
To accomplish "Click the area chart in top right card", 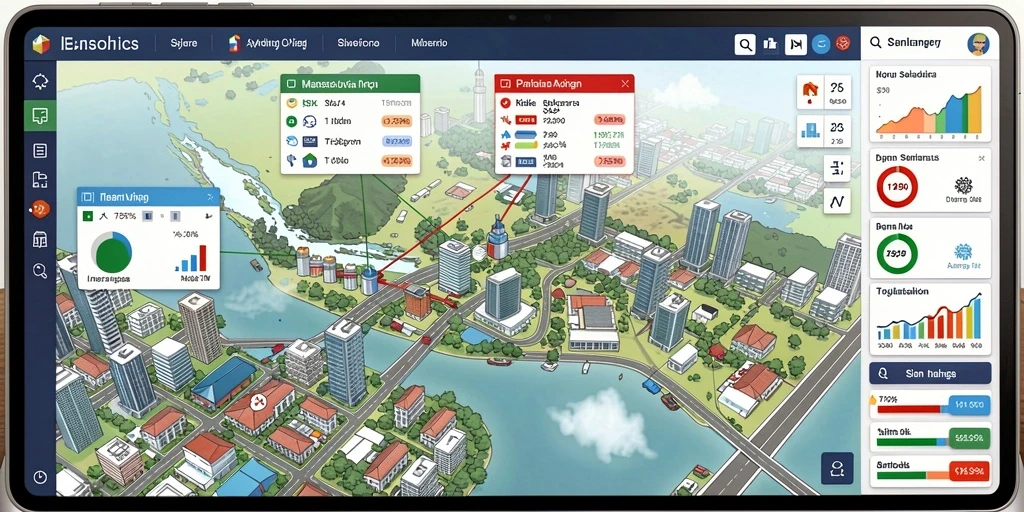I will point(929,111).
